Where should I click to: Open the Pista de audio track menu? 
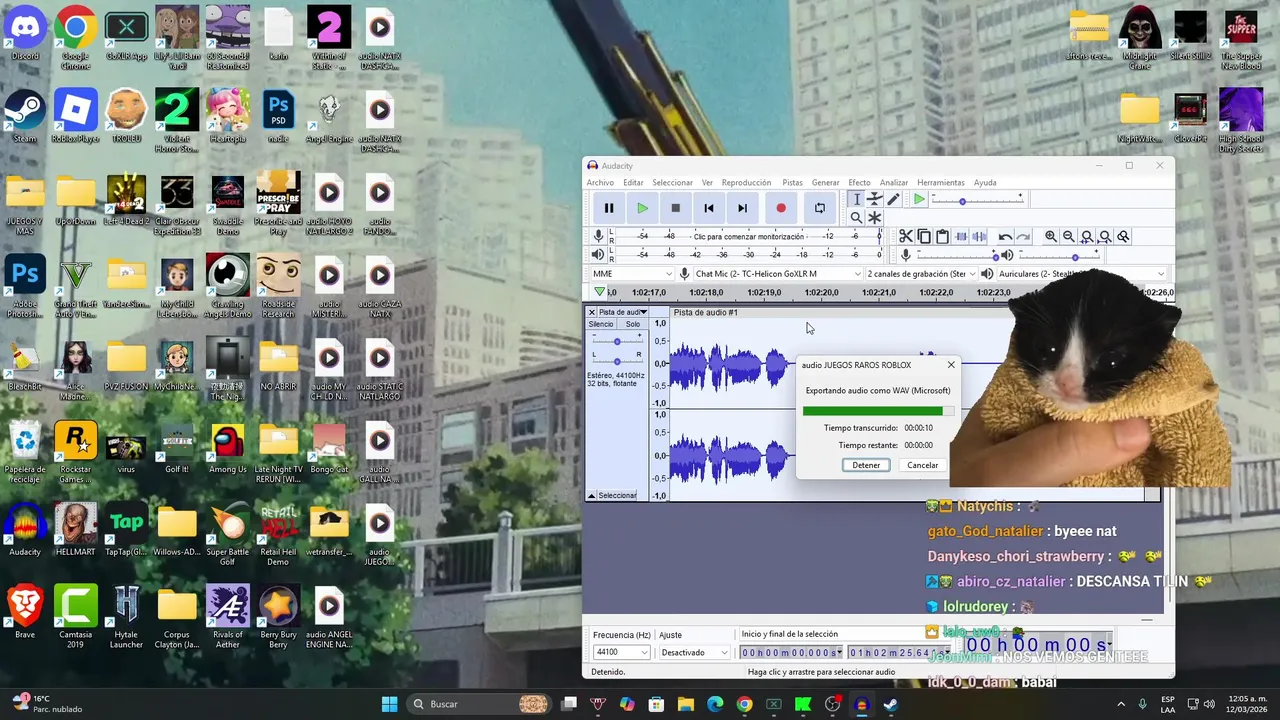pyautogui.click(x=623, y=312)
